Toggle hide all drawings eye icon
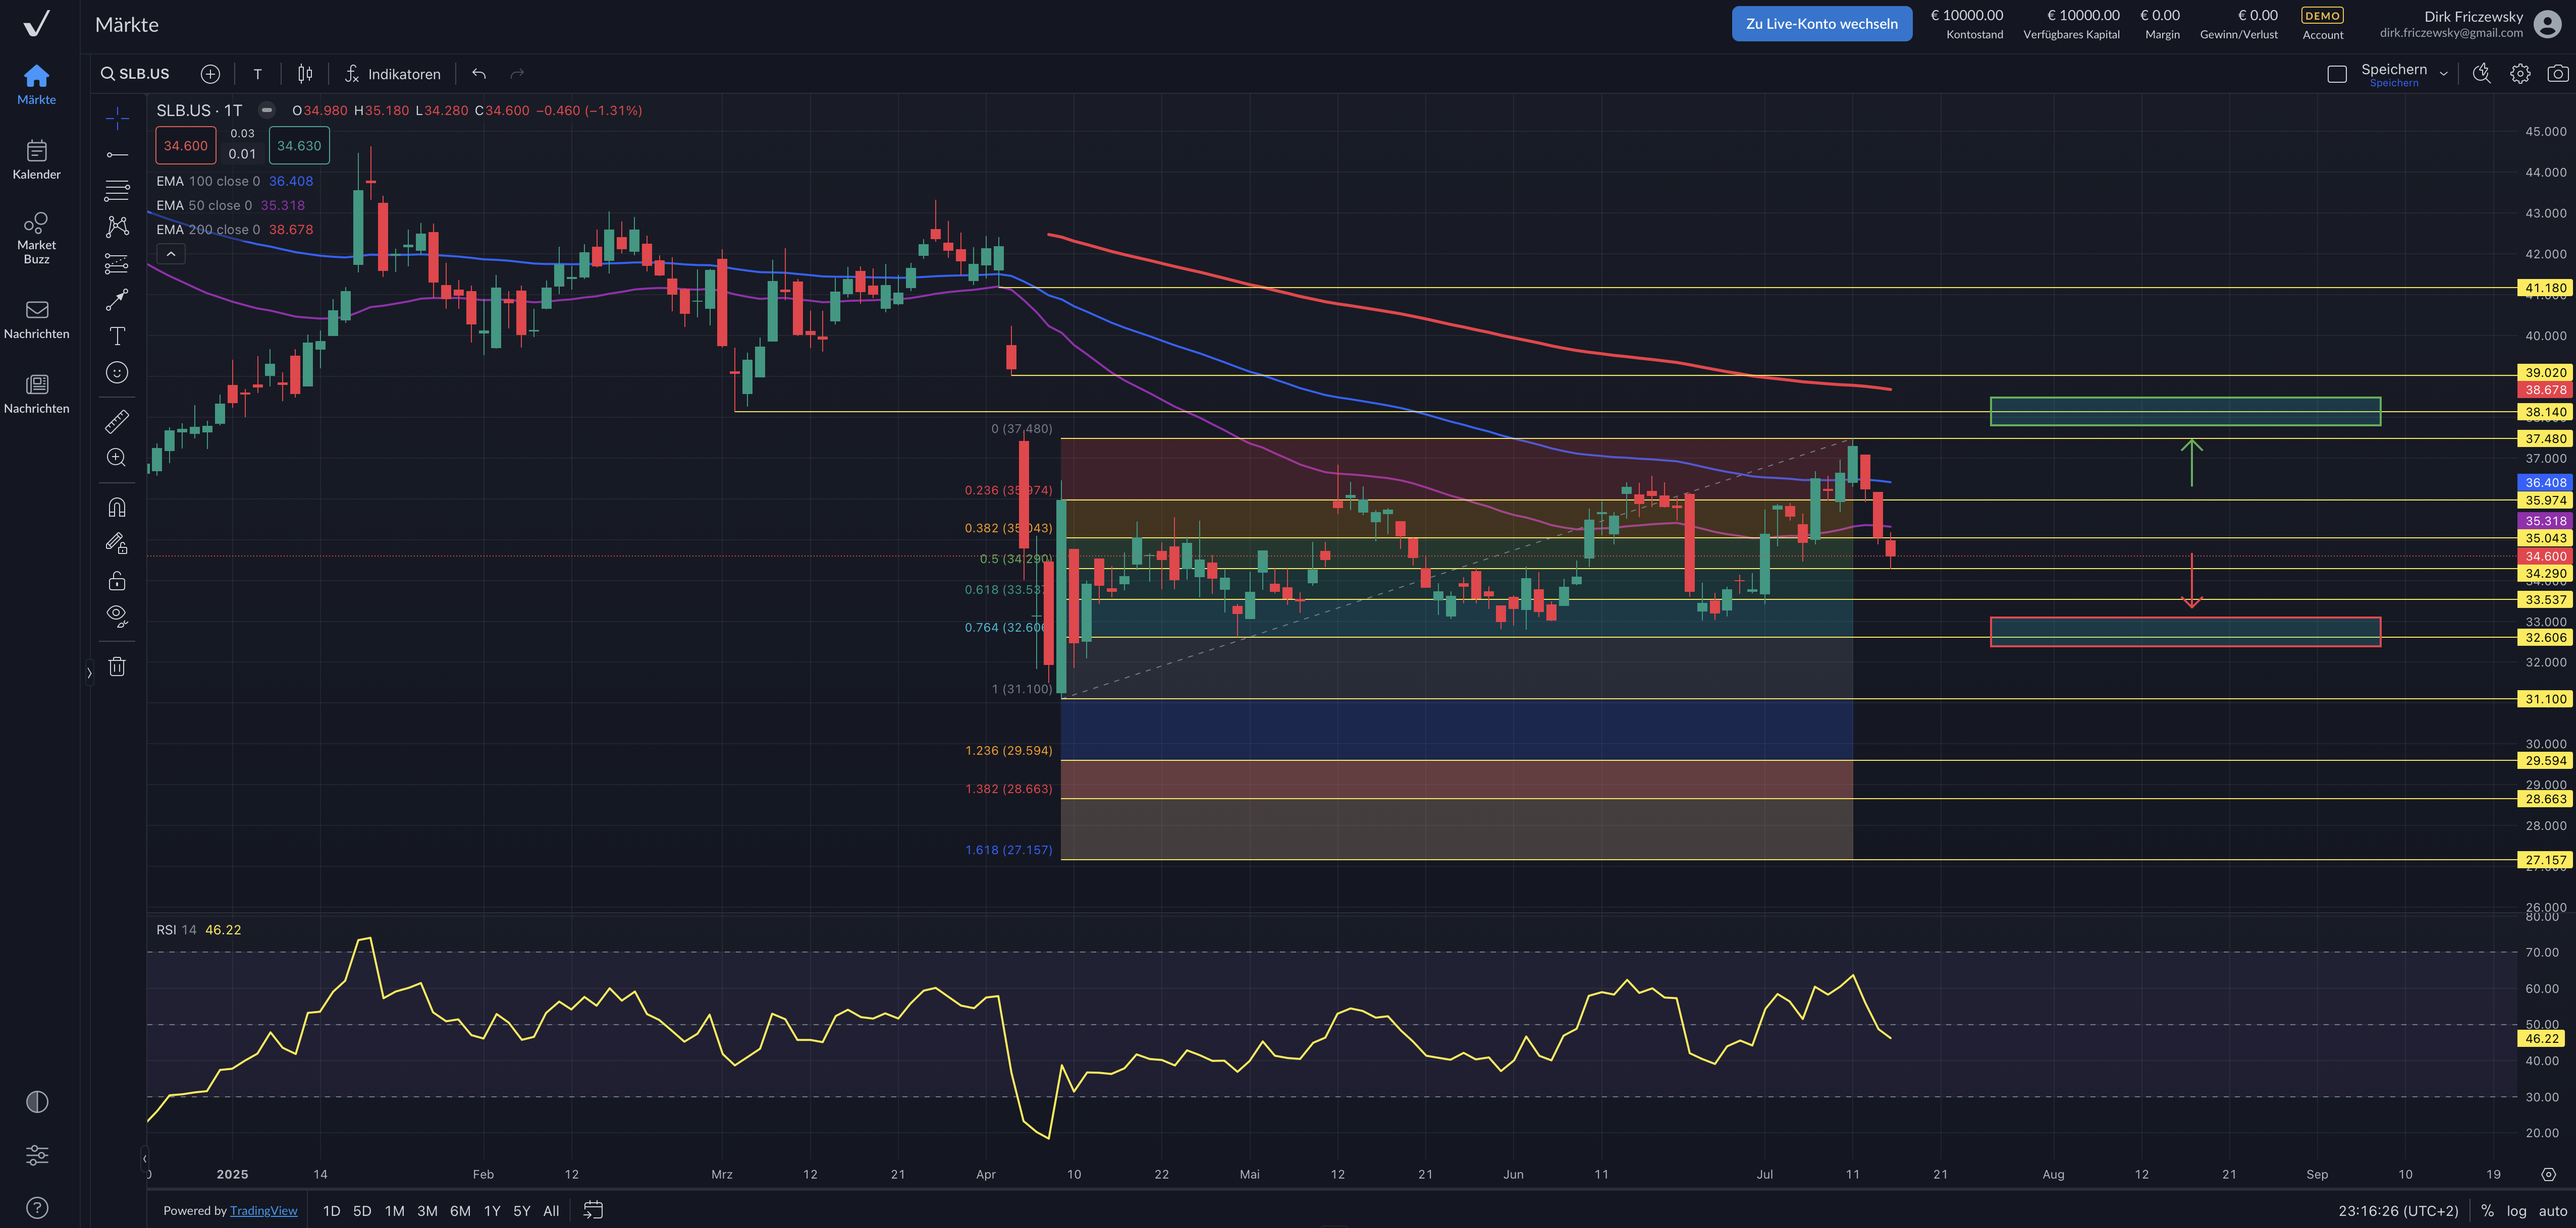 117,615
